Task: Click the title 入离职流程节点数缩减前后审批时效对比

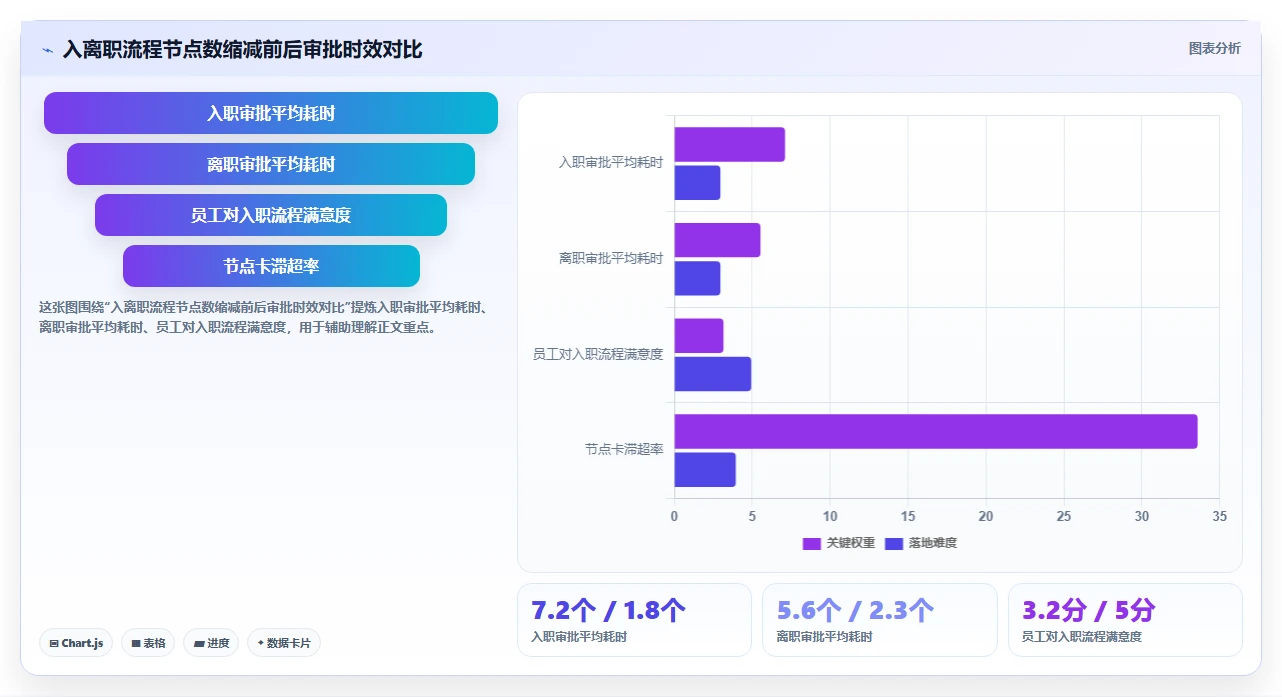Action: pyautogui.click(x=242, y=49)
